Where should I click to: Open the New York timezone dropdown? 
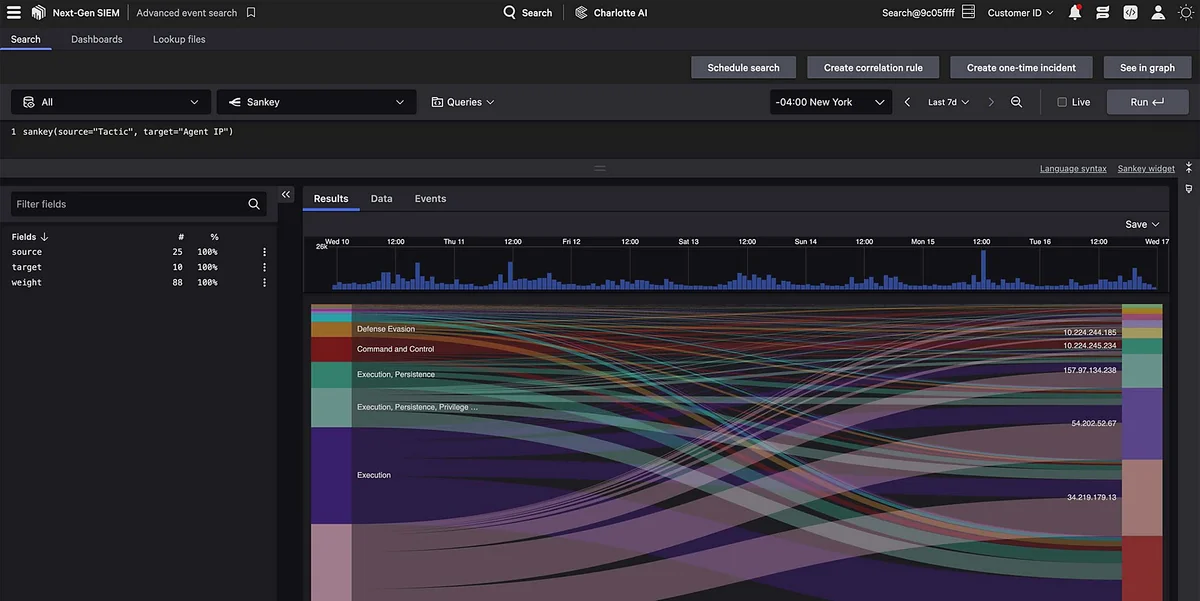[x=830, y=101]
